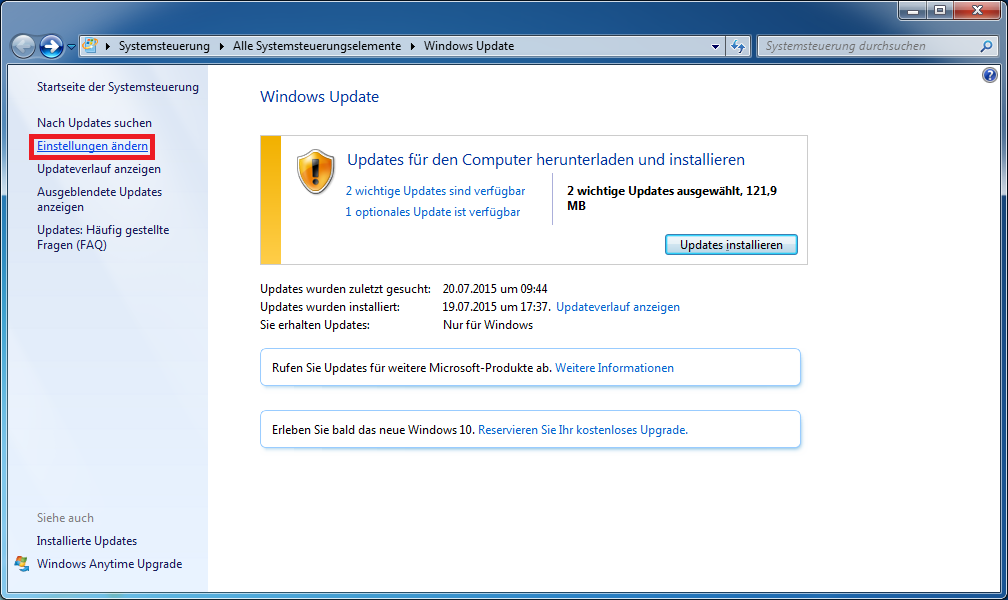Image resolution: width=1008 pixels, height=600 pixels.
Task: Click the Siehe auch label
Action: 65,518
